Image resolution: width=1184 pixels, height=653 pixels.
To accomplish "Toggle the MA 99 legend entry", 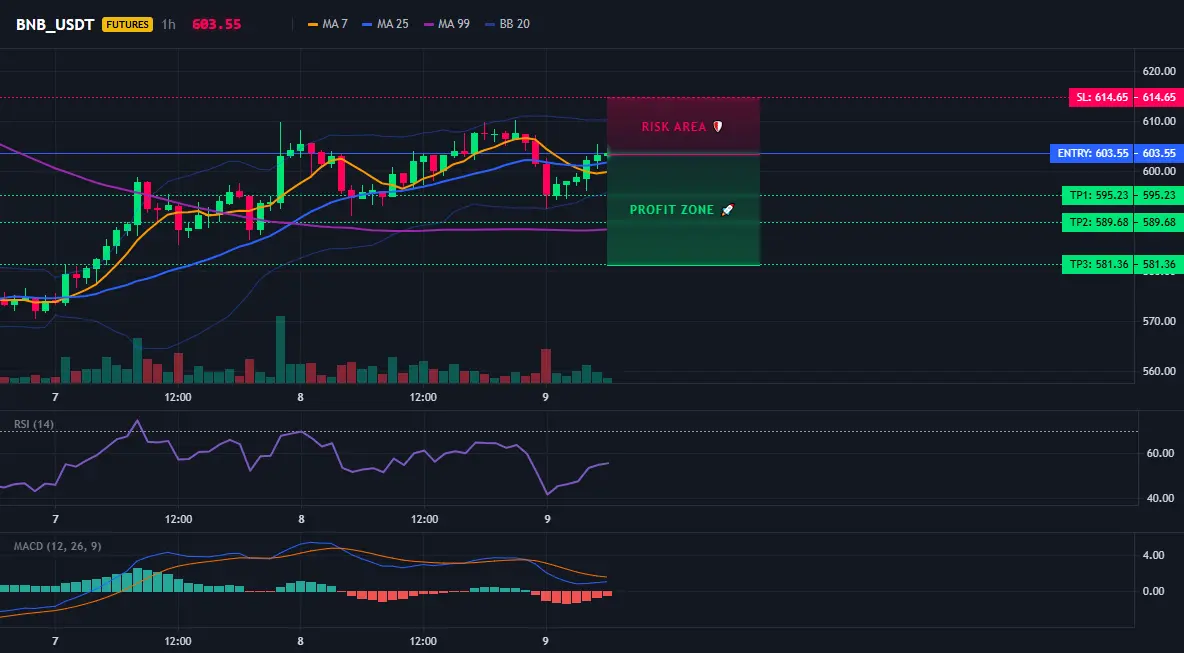I will tap(446, 24).
